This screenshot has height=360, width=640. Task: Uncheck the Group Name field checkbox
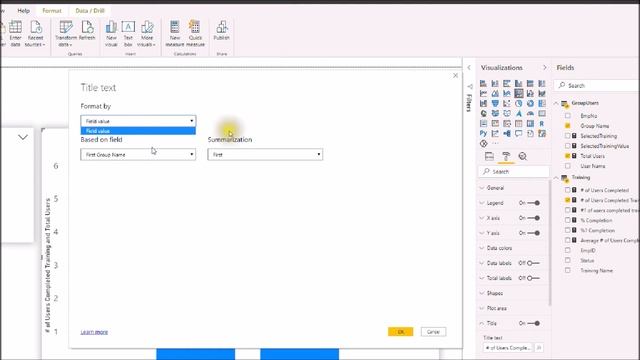click(x=568, y=126)
